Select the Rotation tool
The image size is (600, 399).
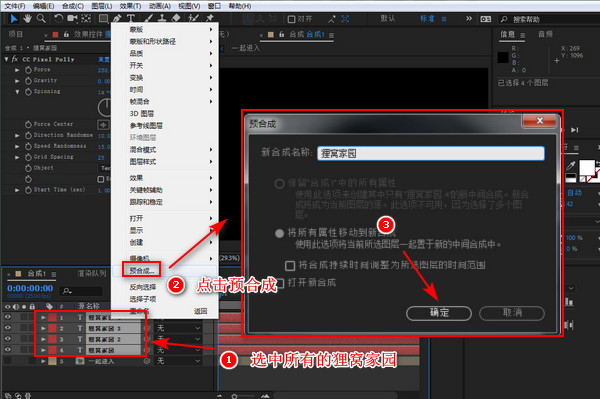point(58,18)
